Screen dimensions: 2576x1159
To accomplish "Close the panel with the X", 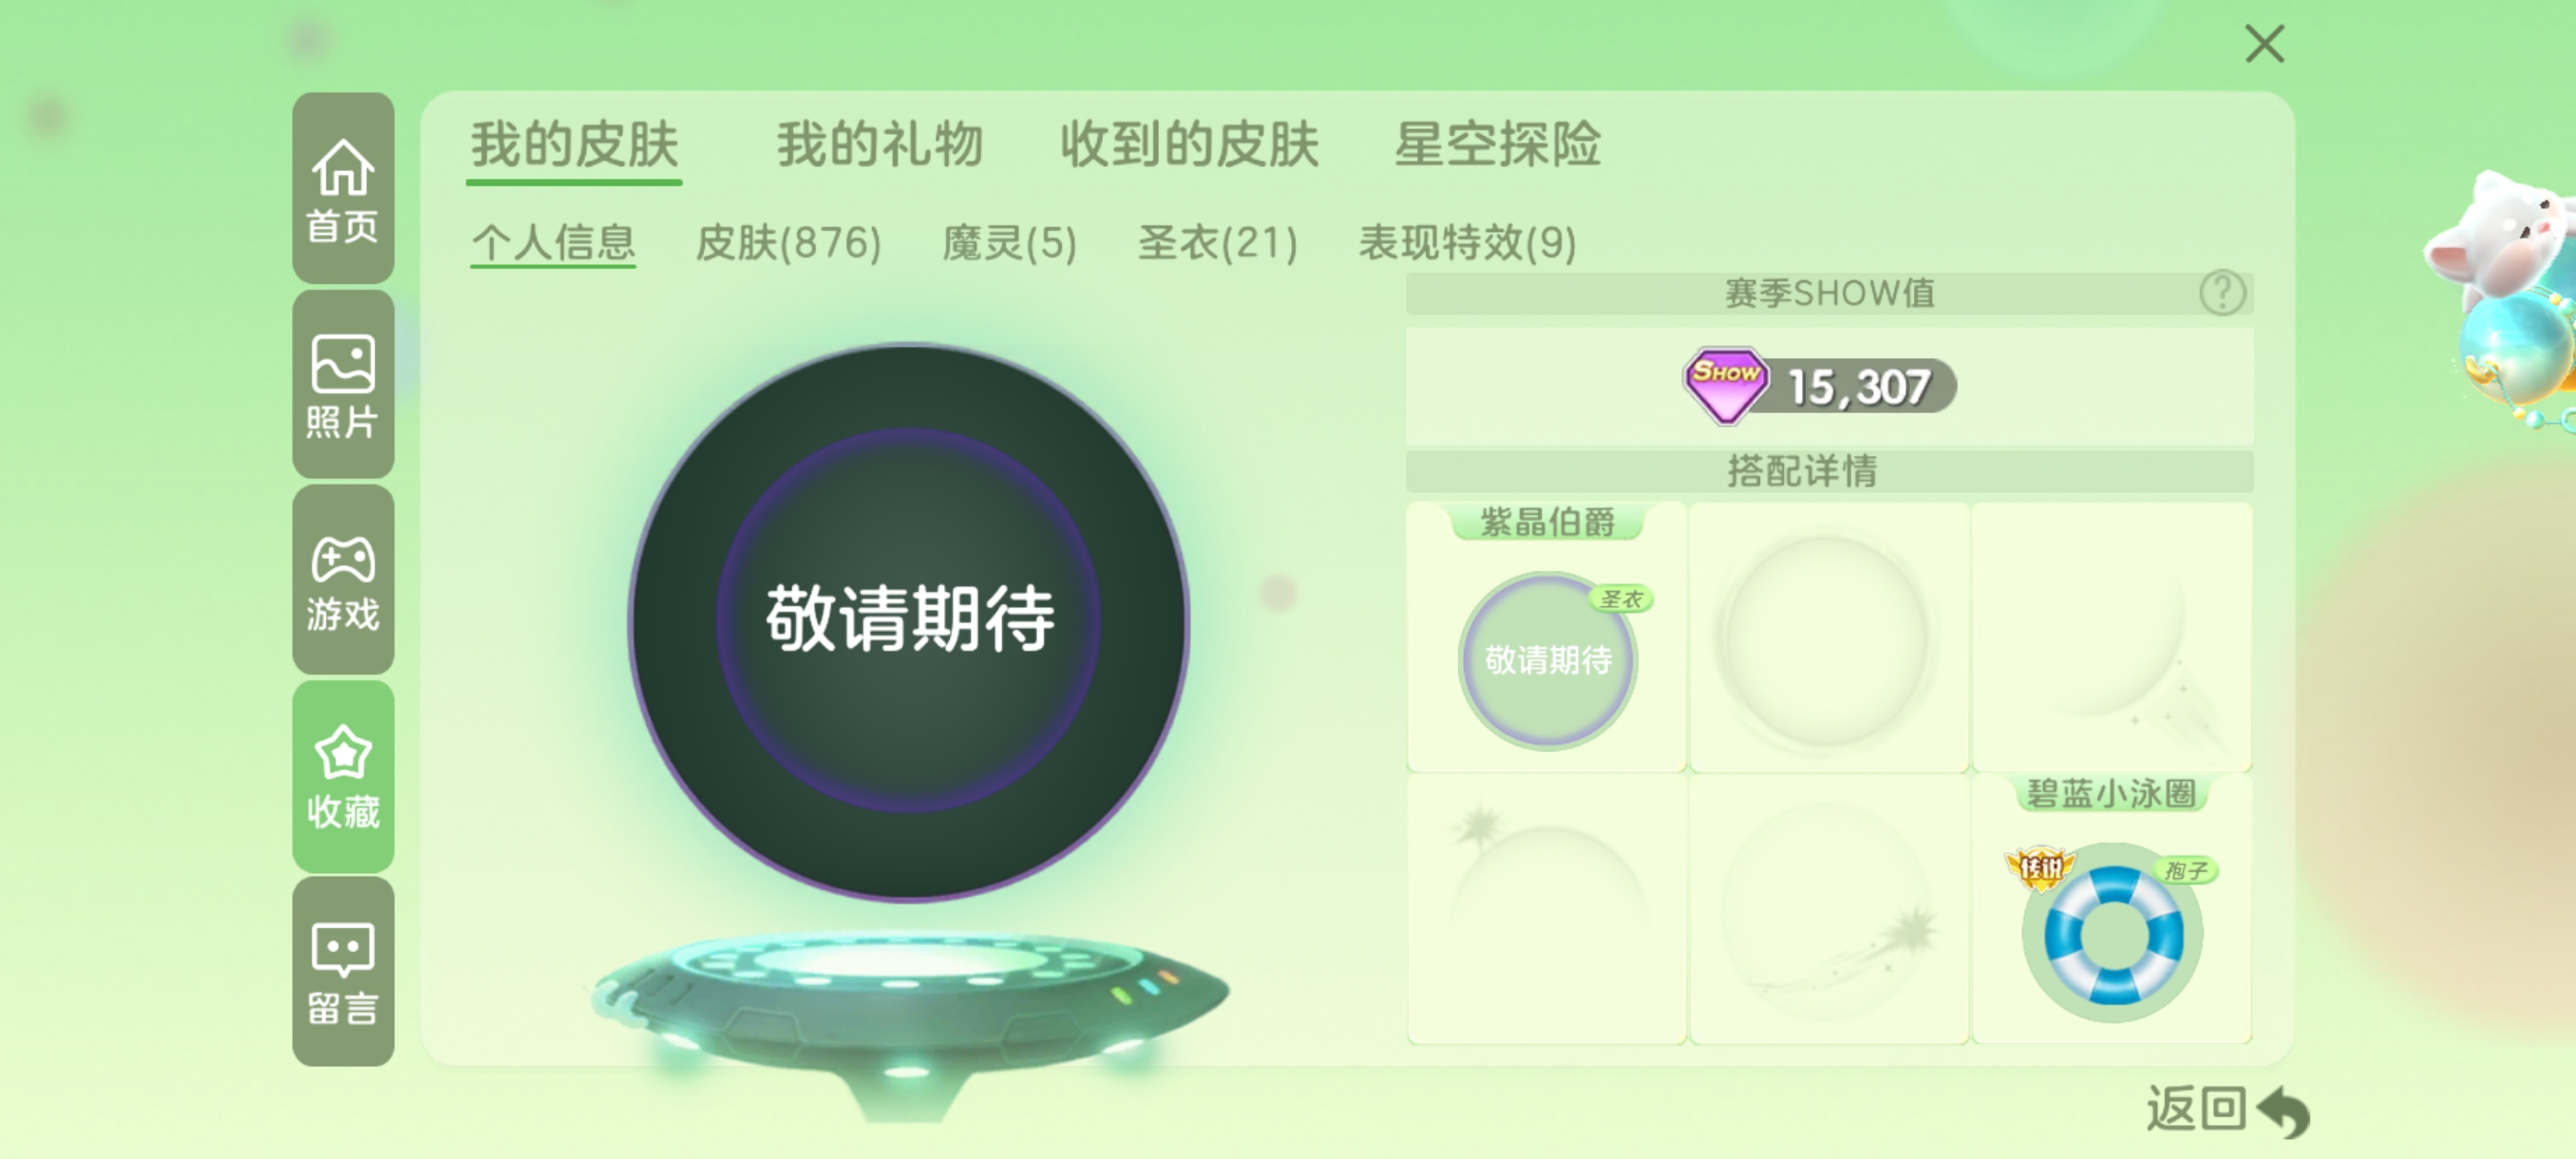I will [2264, 44].
